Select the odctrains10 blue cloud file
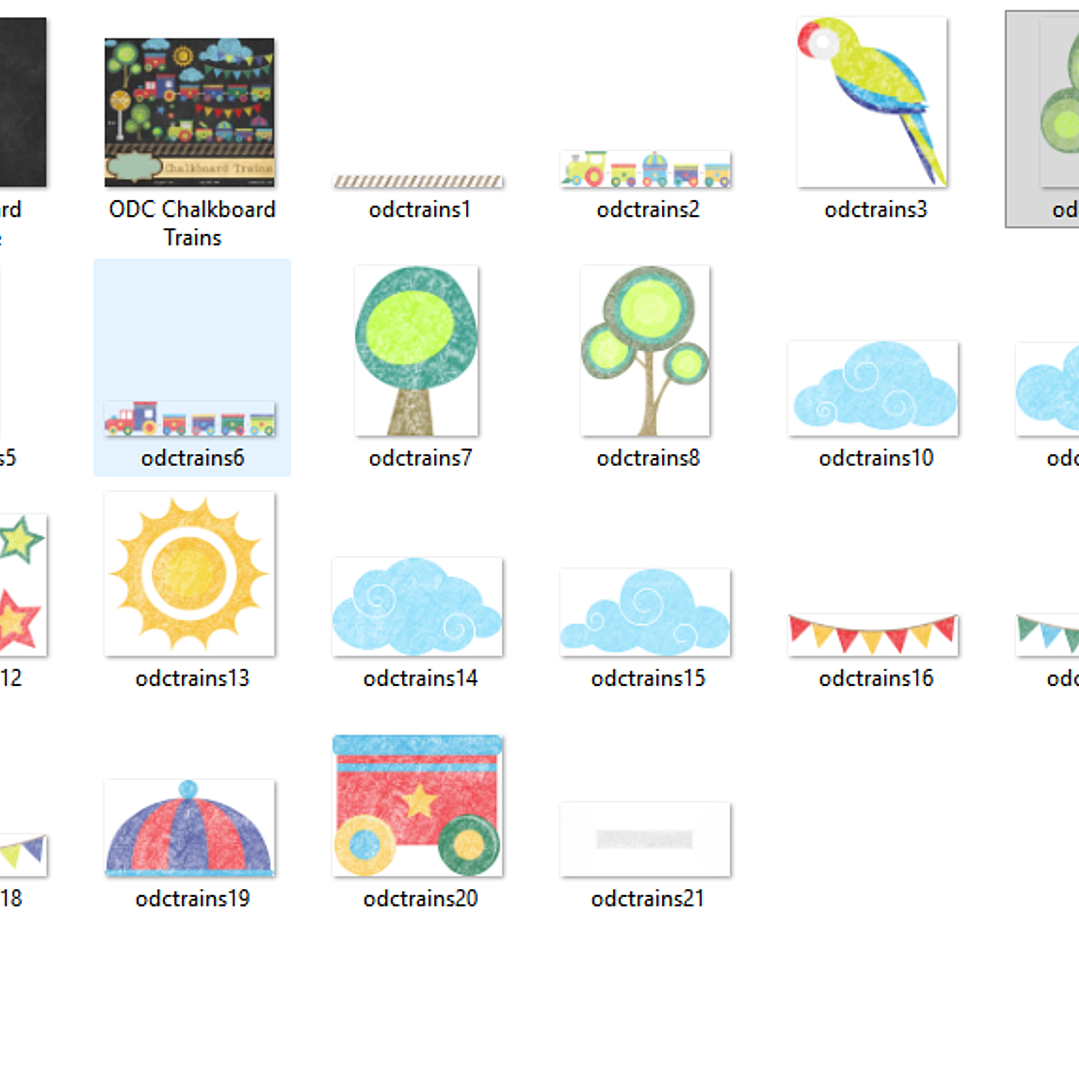 point(873,388)
